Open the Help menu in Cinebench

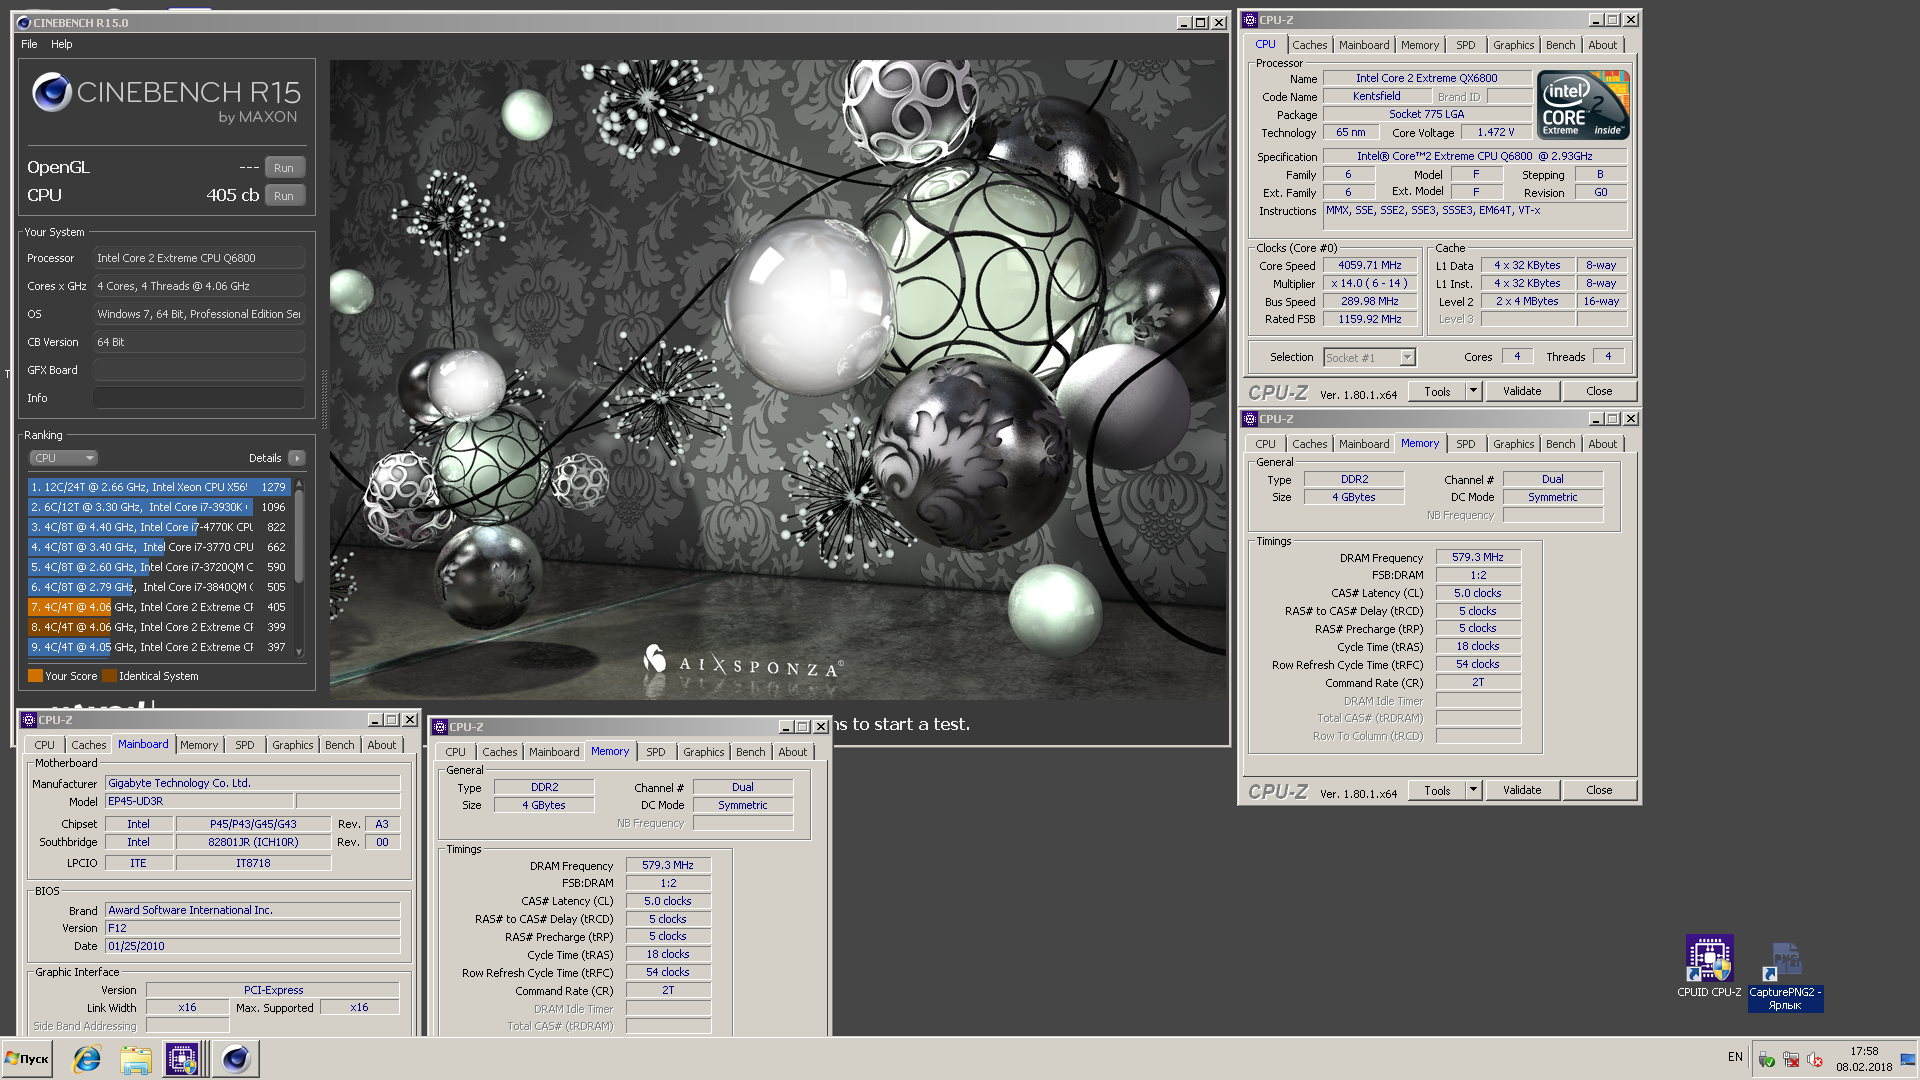(x=62, y=44)
